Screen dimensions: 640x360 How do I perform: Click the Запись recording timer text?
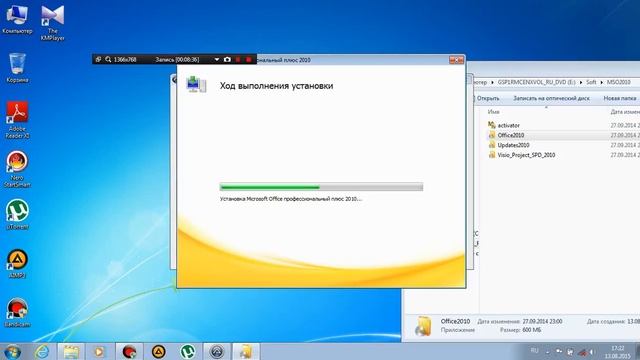coord(177,60)
